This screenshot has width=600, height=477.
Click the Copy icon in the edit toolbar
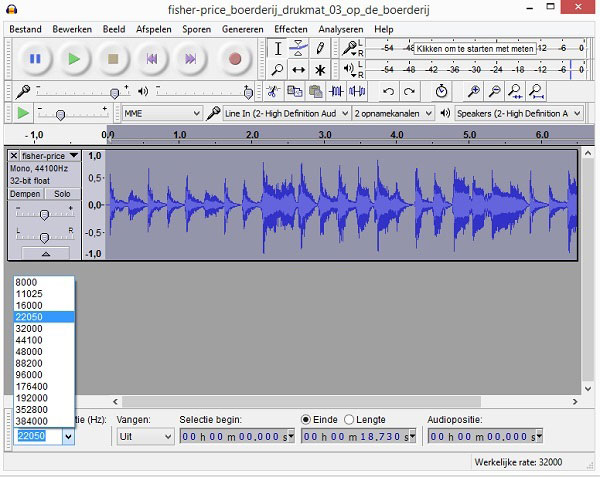(294, 91)
